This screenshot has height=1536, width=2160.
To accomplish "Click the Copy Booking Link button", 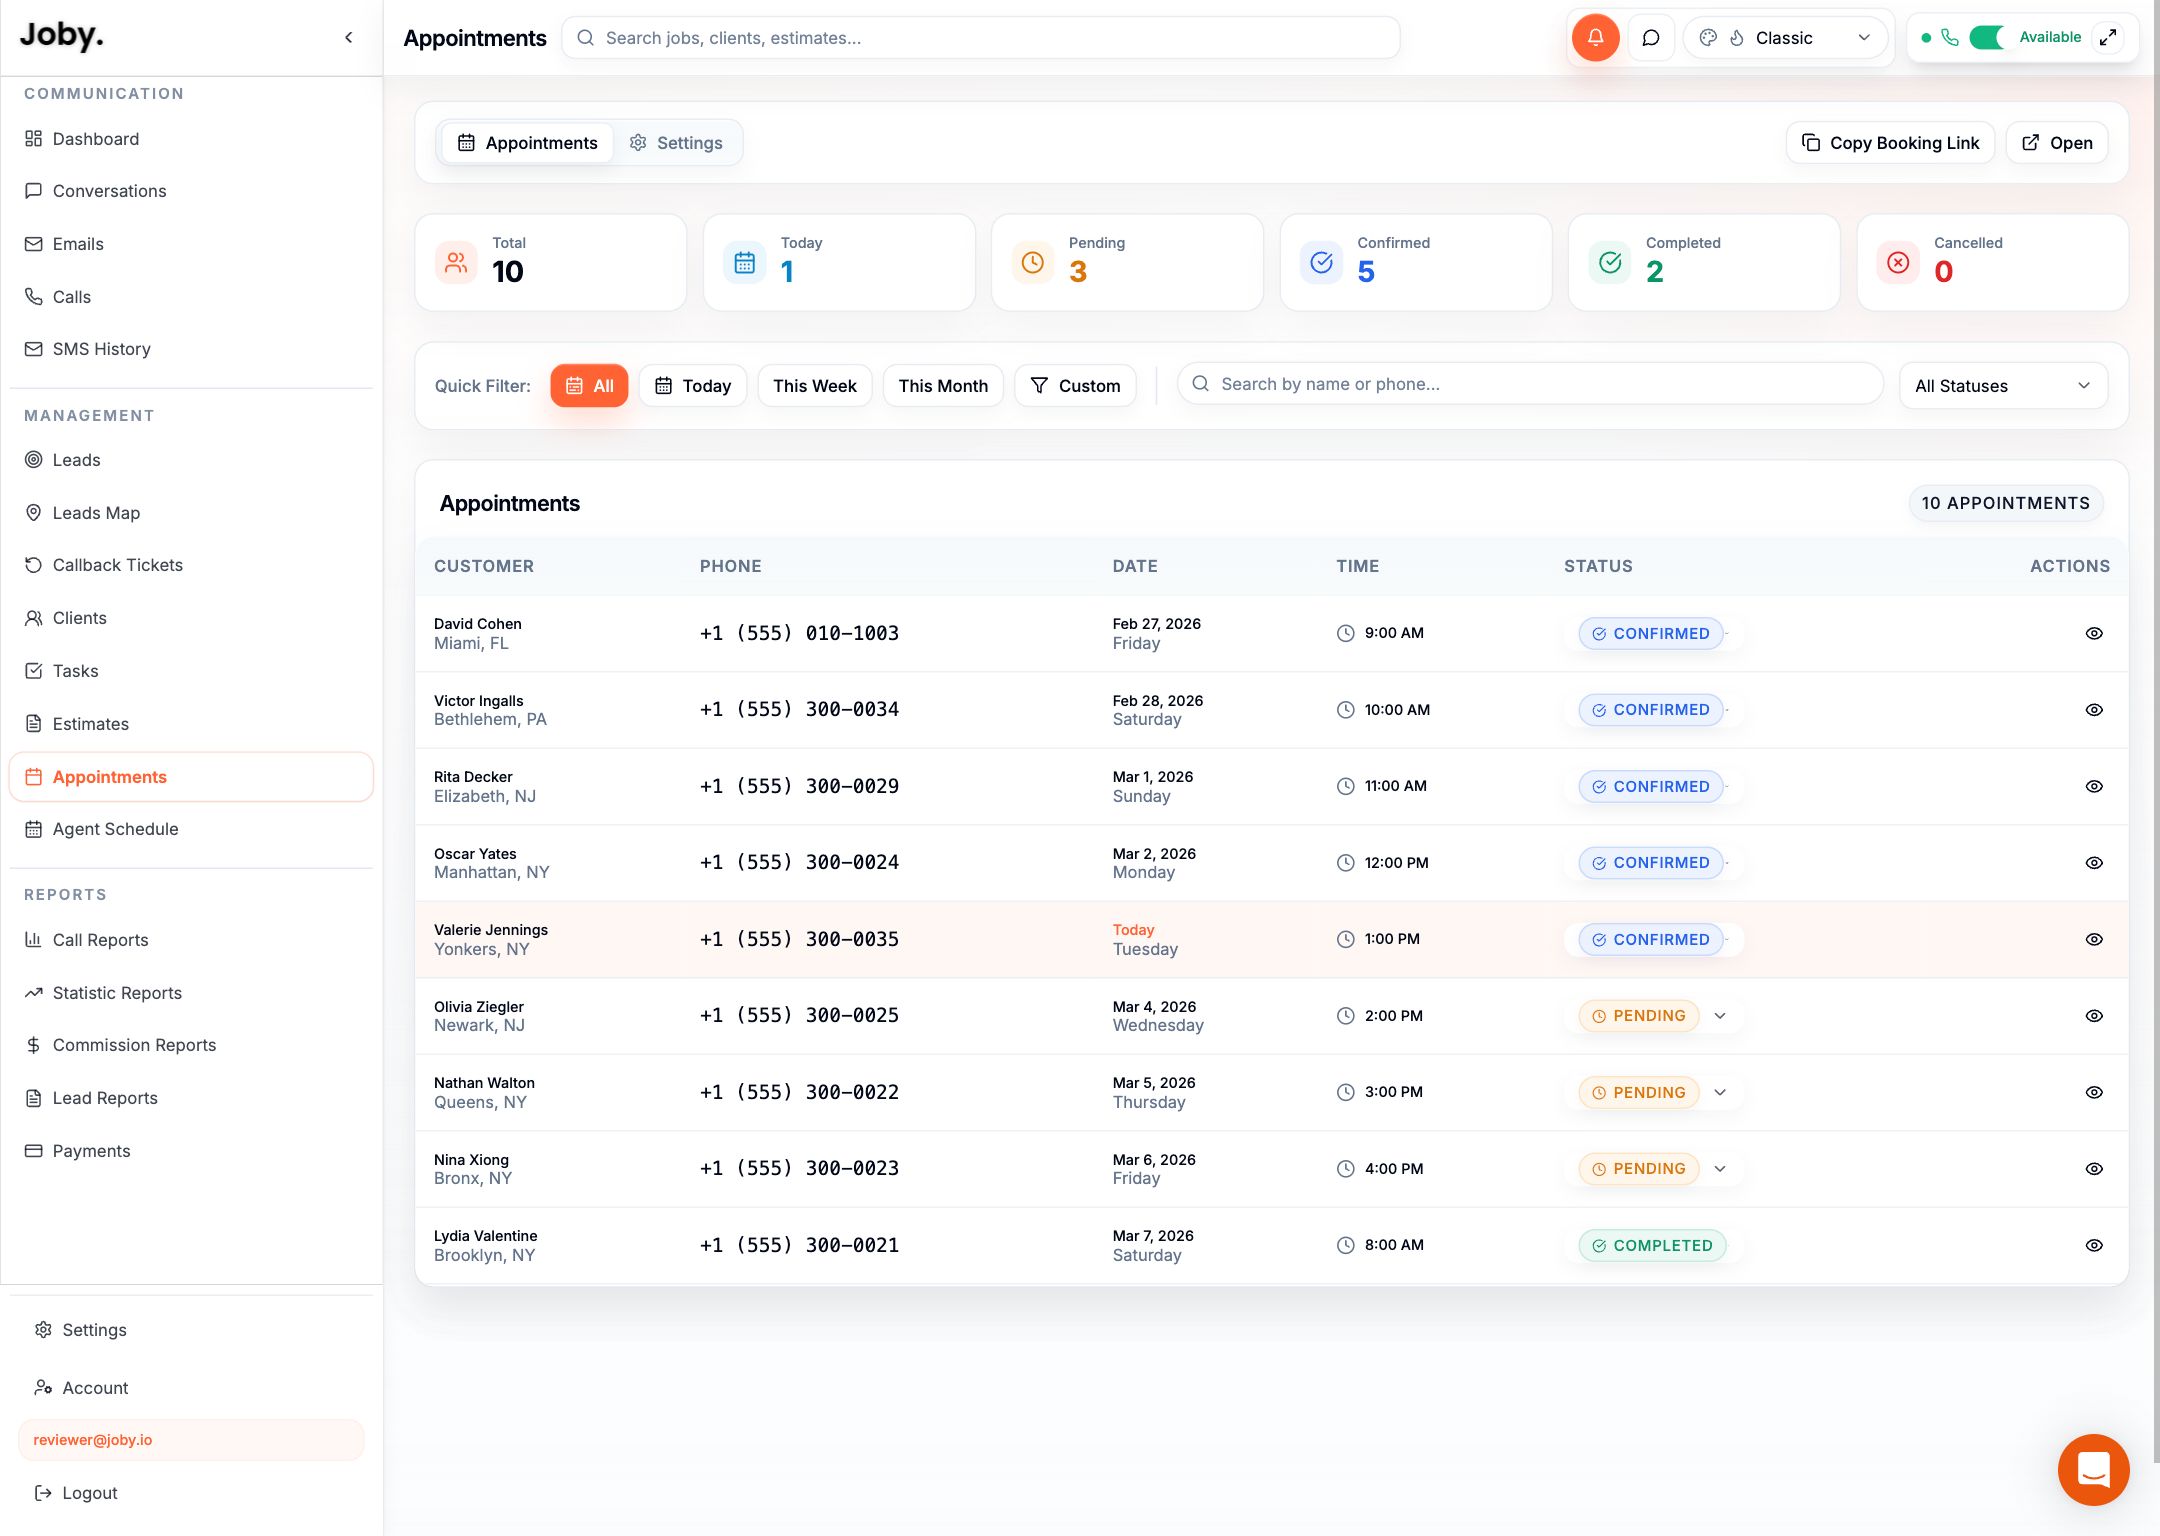I will tap(1890, 143).
